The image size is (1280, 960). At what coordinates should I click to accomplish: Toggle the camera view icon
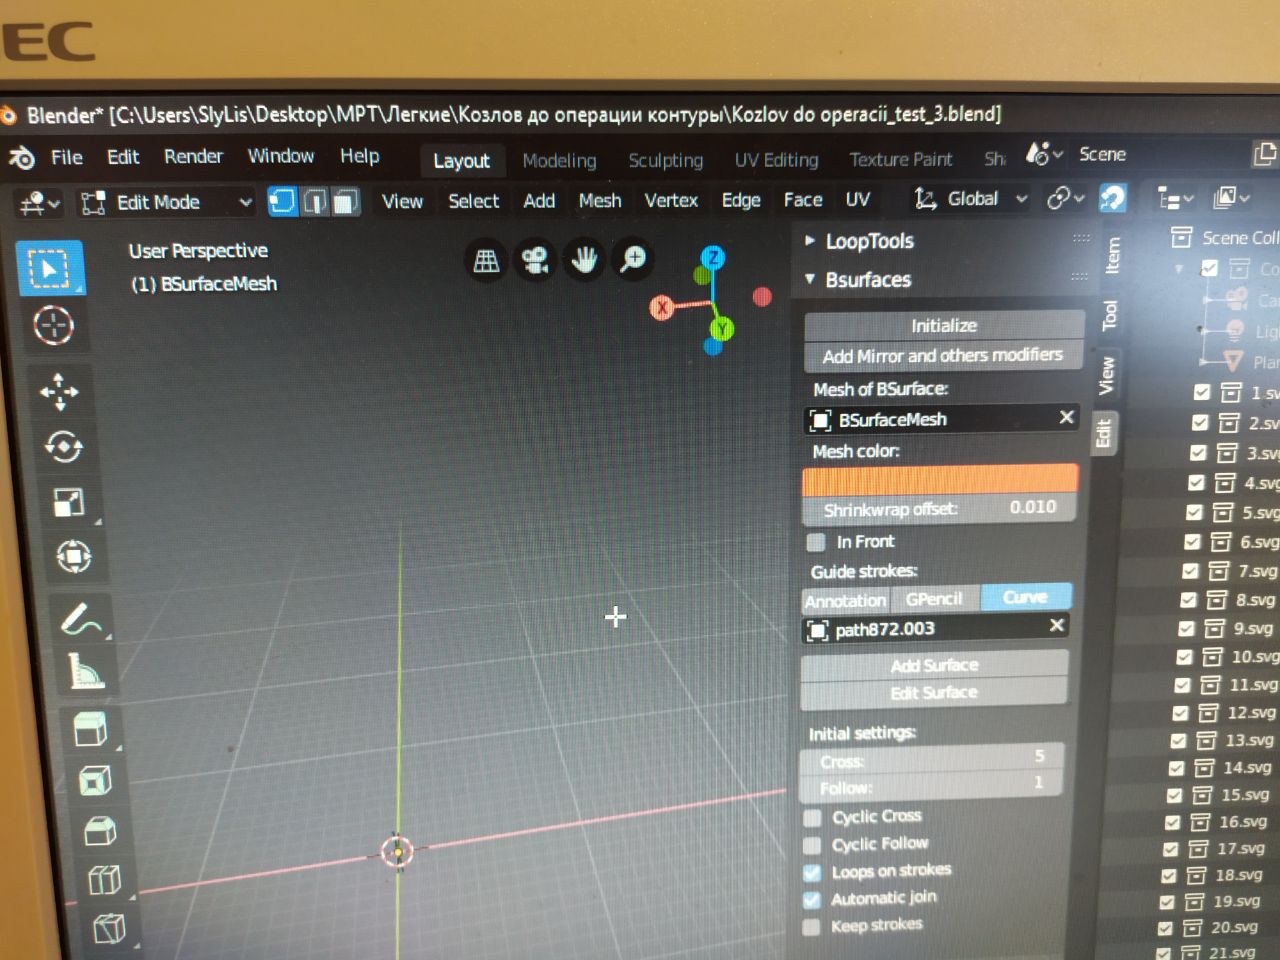coord(535,261)
